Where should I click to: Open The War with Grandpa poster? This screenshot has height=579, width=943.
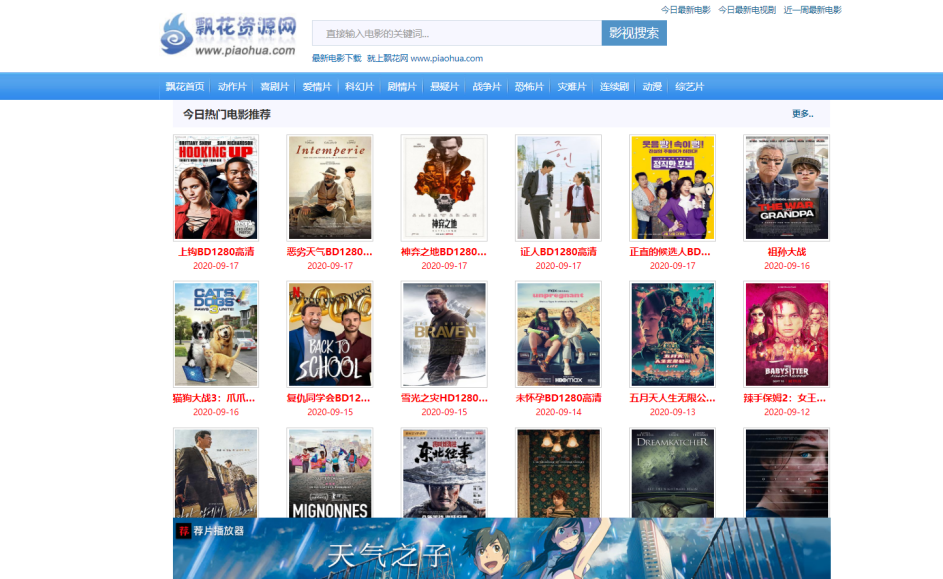click(787, 188)
